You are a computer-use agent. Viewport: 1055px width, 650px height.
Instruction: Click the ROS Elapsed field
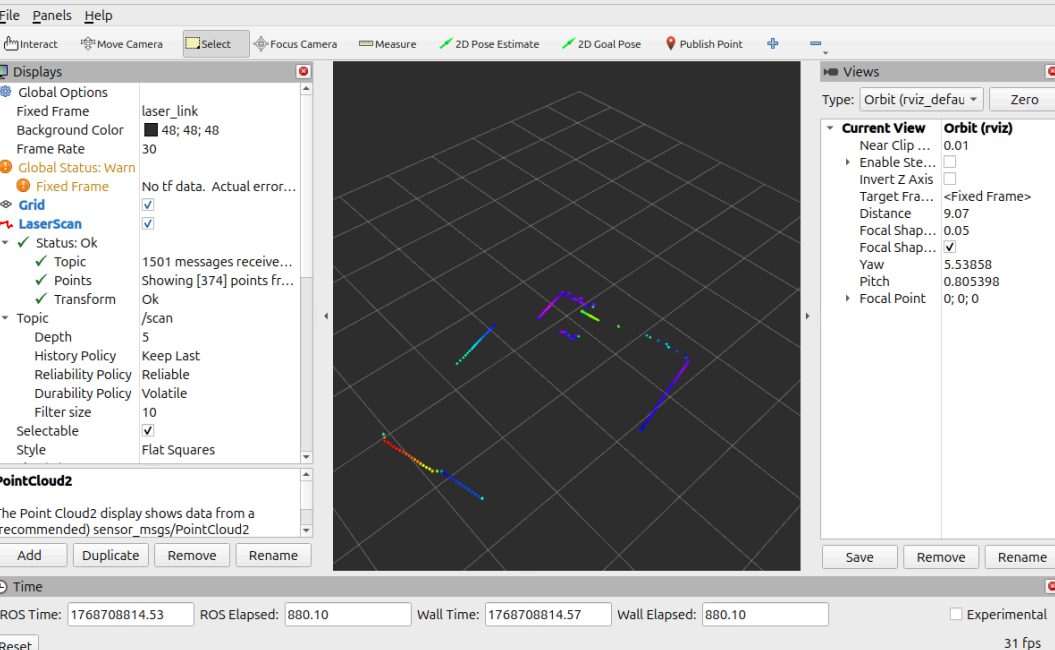coord(348,614)
